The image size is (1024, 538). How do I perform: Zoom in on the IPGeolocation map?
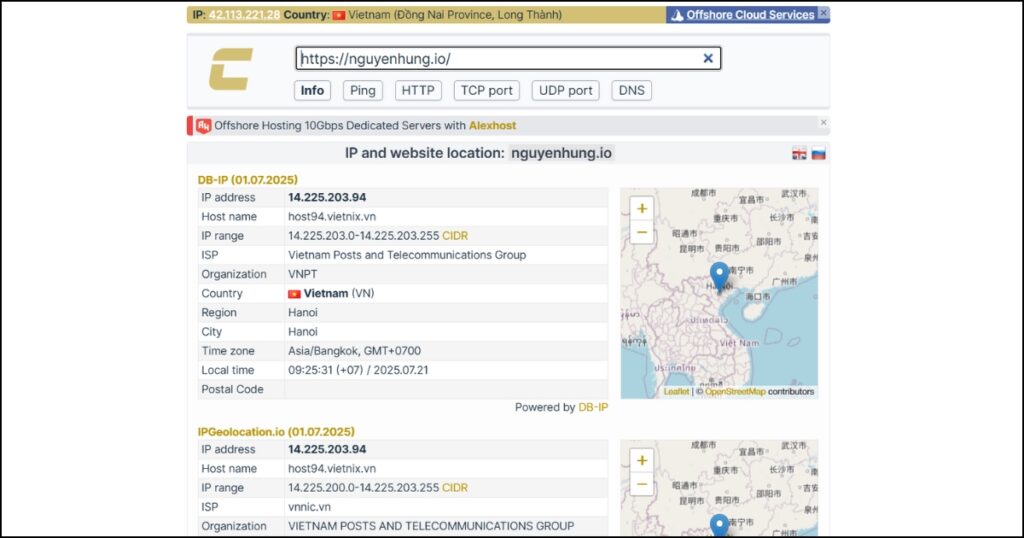coord(642,460)
